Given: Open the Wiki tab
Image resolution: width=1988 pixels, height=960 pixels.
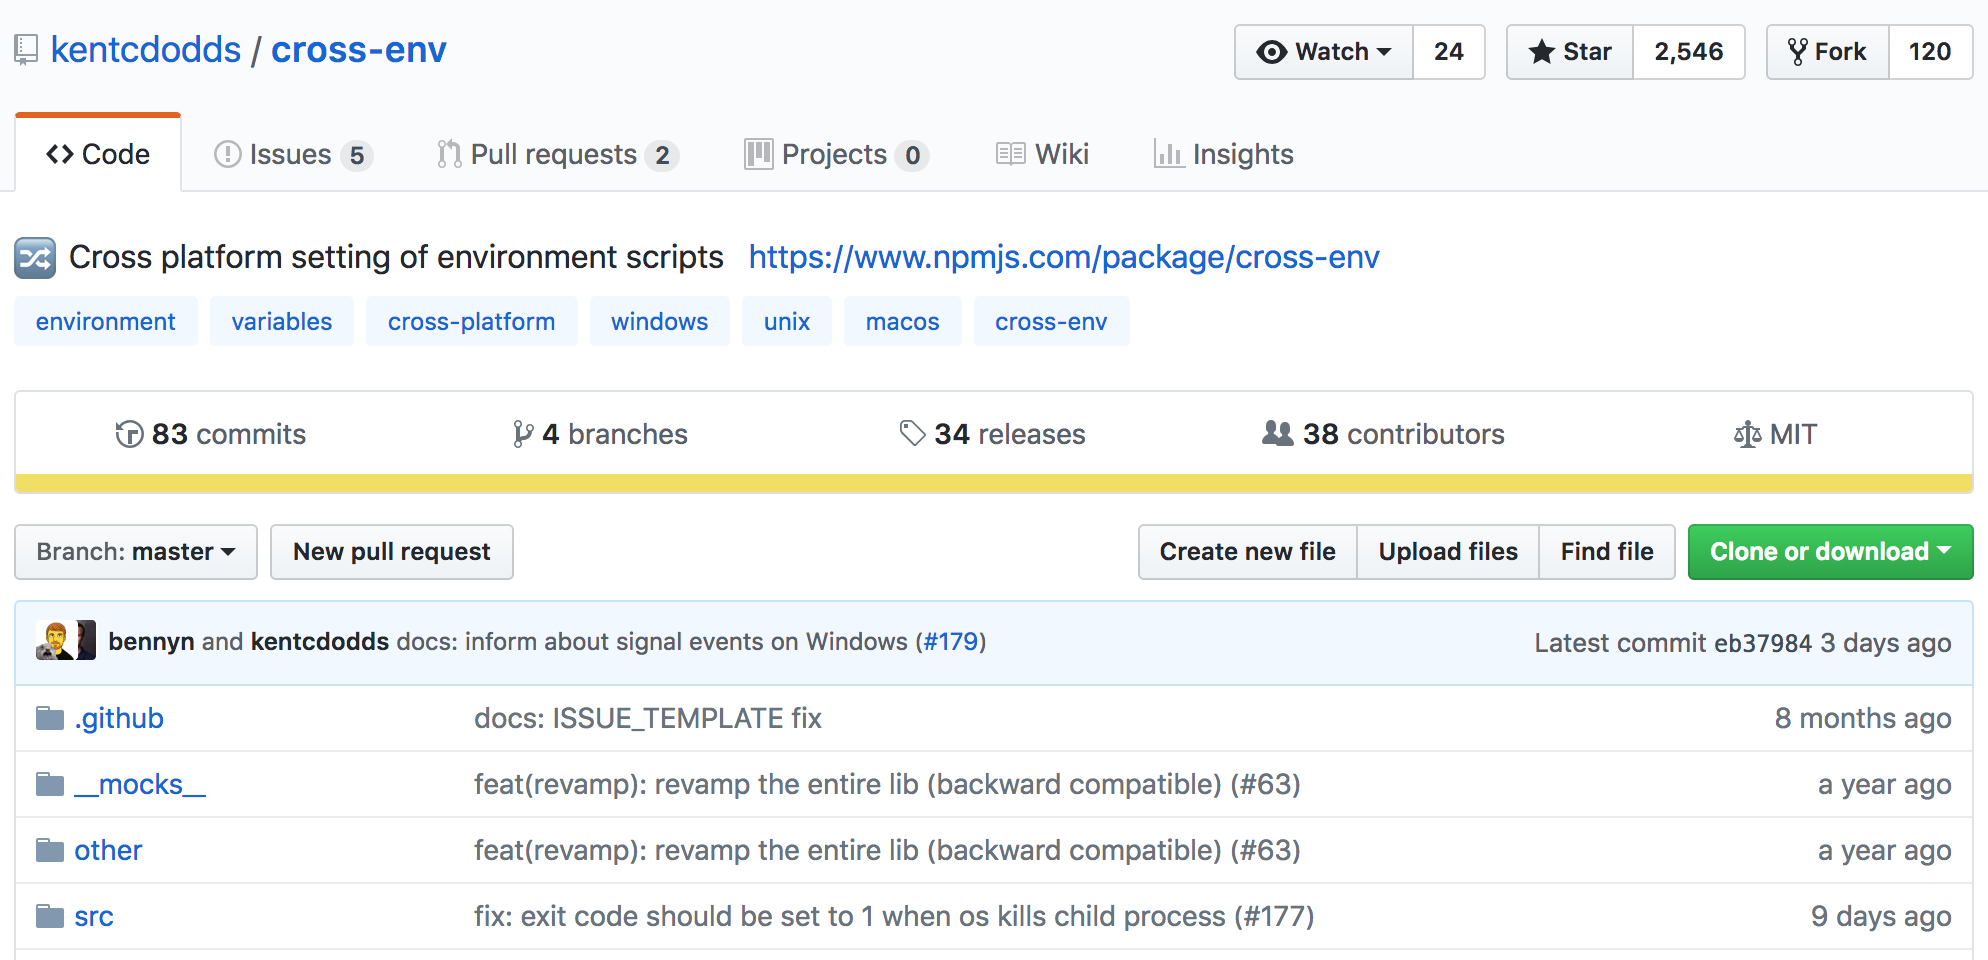Looking at the screenshot, I should pyautogui.click(x=1042, y=154).
